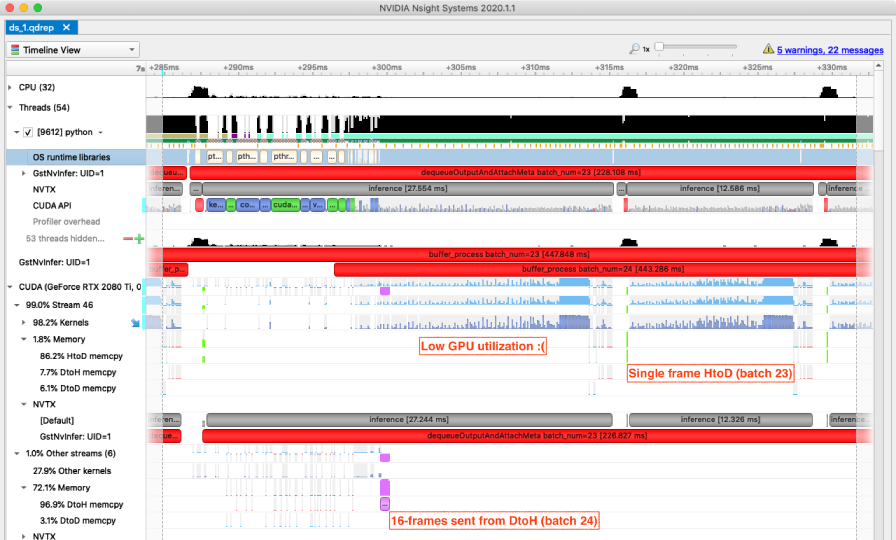Click the pth... OS runtime block

[246, 157]
